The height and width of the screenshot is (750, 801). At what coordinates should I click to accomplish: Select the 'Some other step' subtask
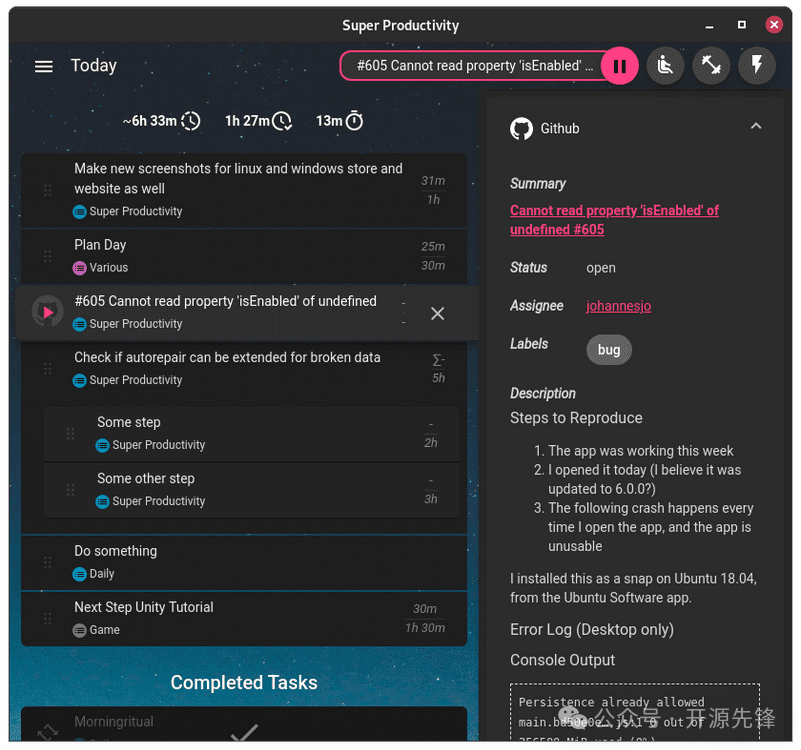(x=251, y=490)
